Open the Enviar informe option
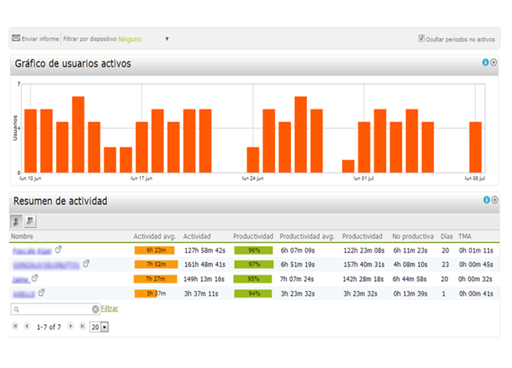The width and height of the screenshot is (512, 368). (x=40, y=39)
